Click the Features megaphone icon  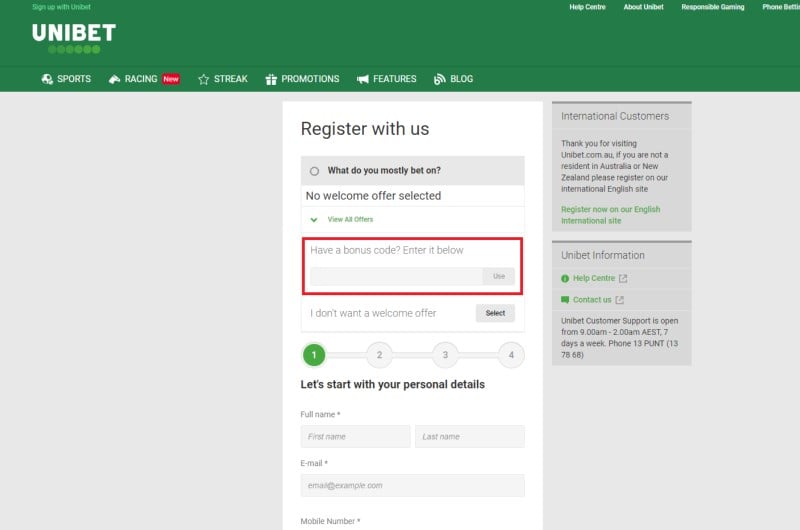tap(363, 79)
